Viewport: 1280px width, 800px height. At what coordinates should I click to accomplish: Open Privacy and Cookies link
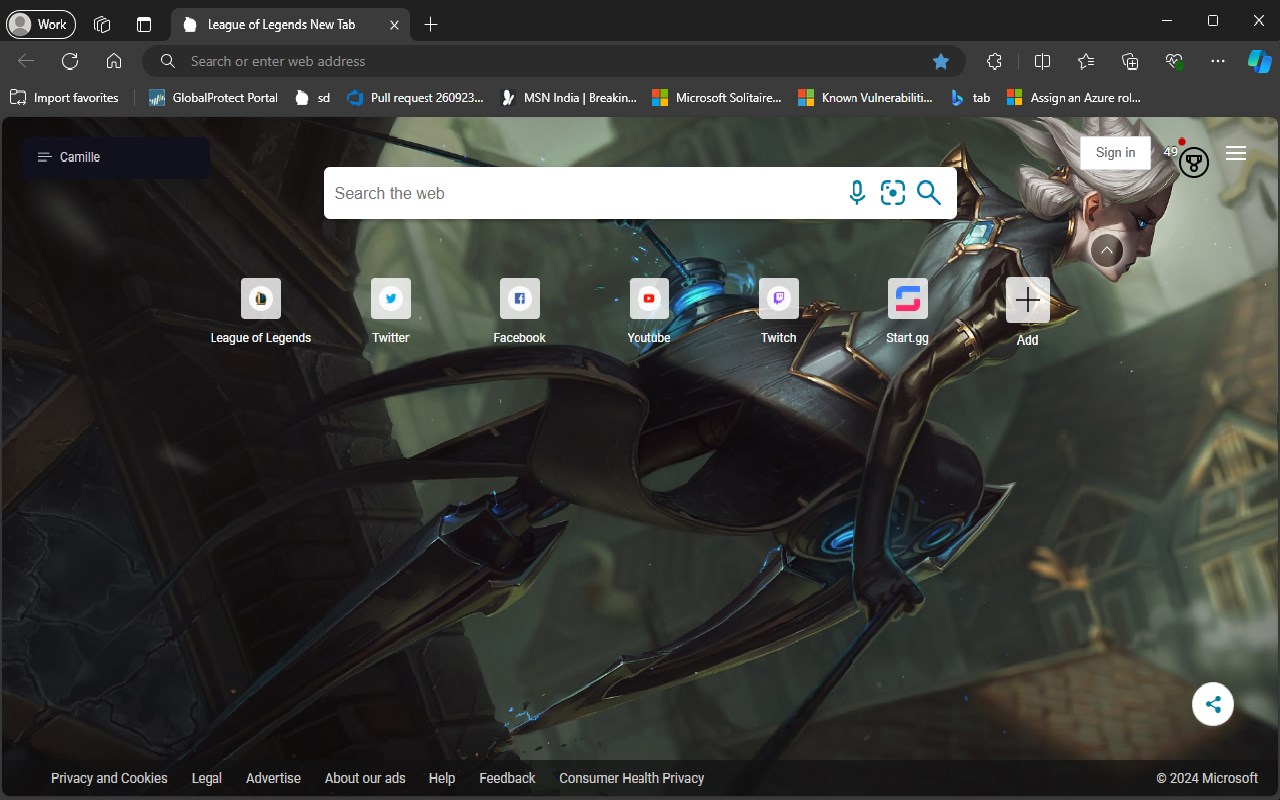point(109,778)
